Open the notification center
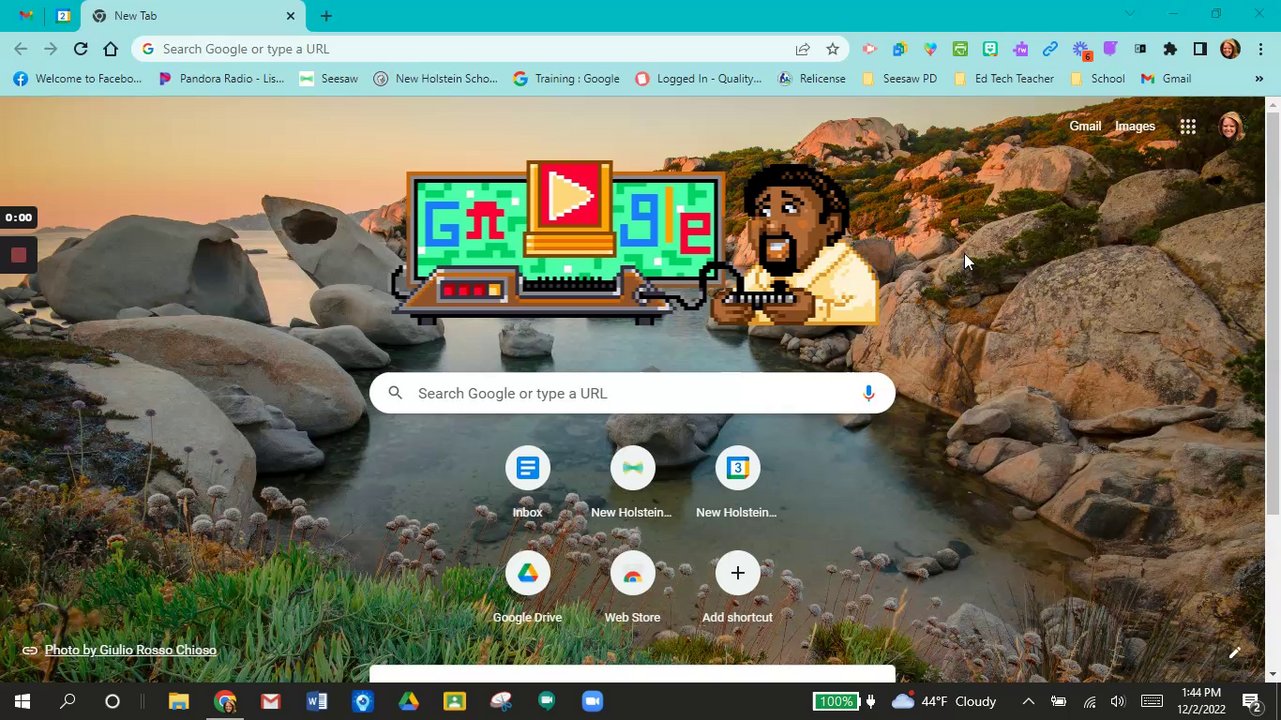The height and width of the screenshot is (720, 1281). click(1251, 701)
